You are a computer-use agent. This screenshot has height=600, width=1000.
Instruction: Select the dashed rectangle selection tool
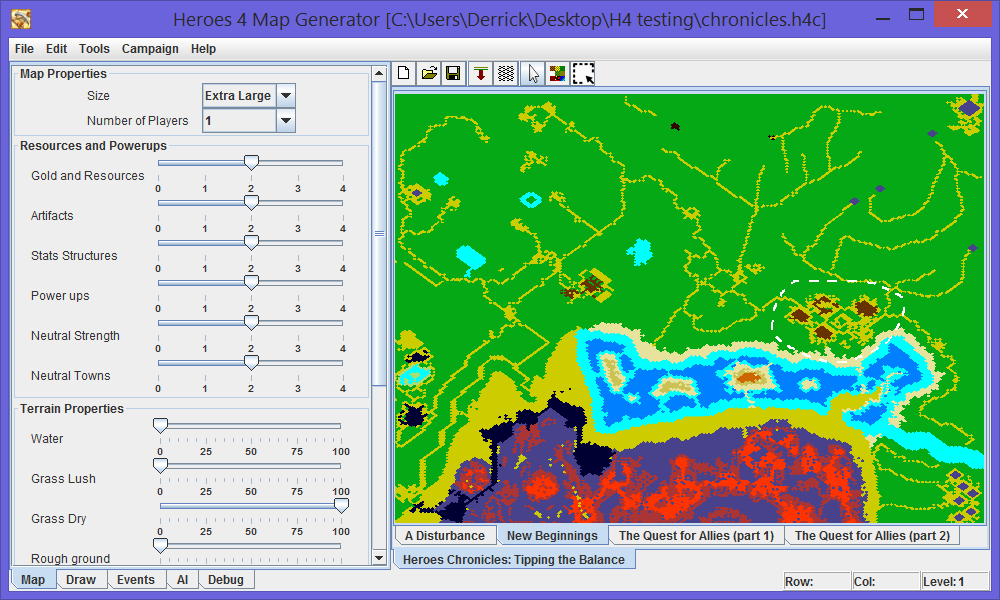click(583, 74)
